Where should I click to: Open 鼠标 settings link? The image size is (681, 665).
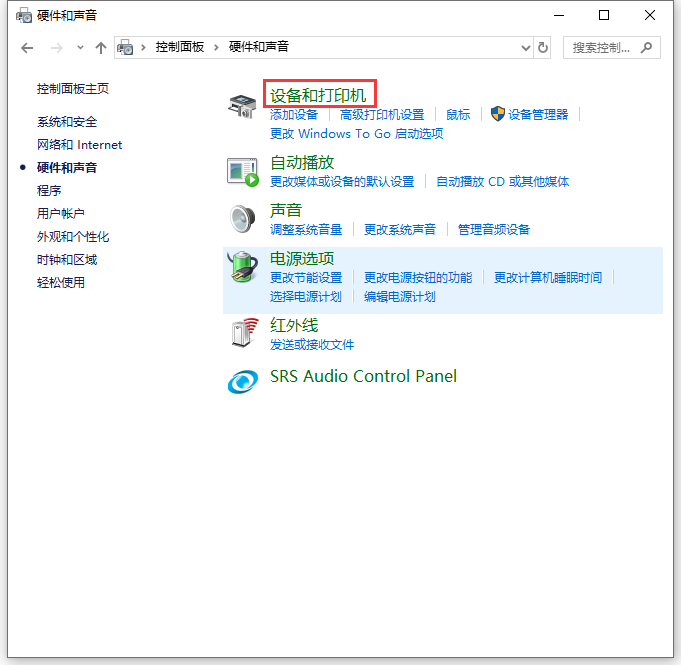(x=458, y=115)
